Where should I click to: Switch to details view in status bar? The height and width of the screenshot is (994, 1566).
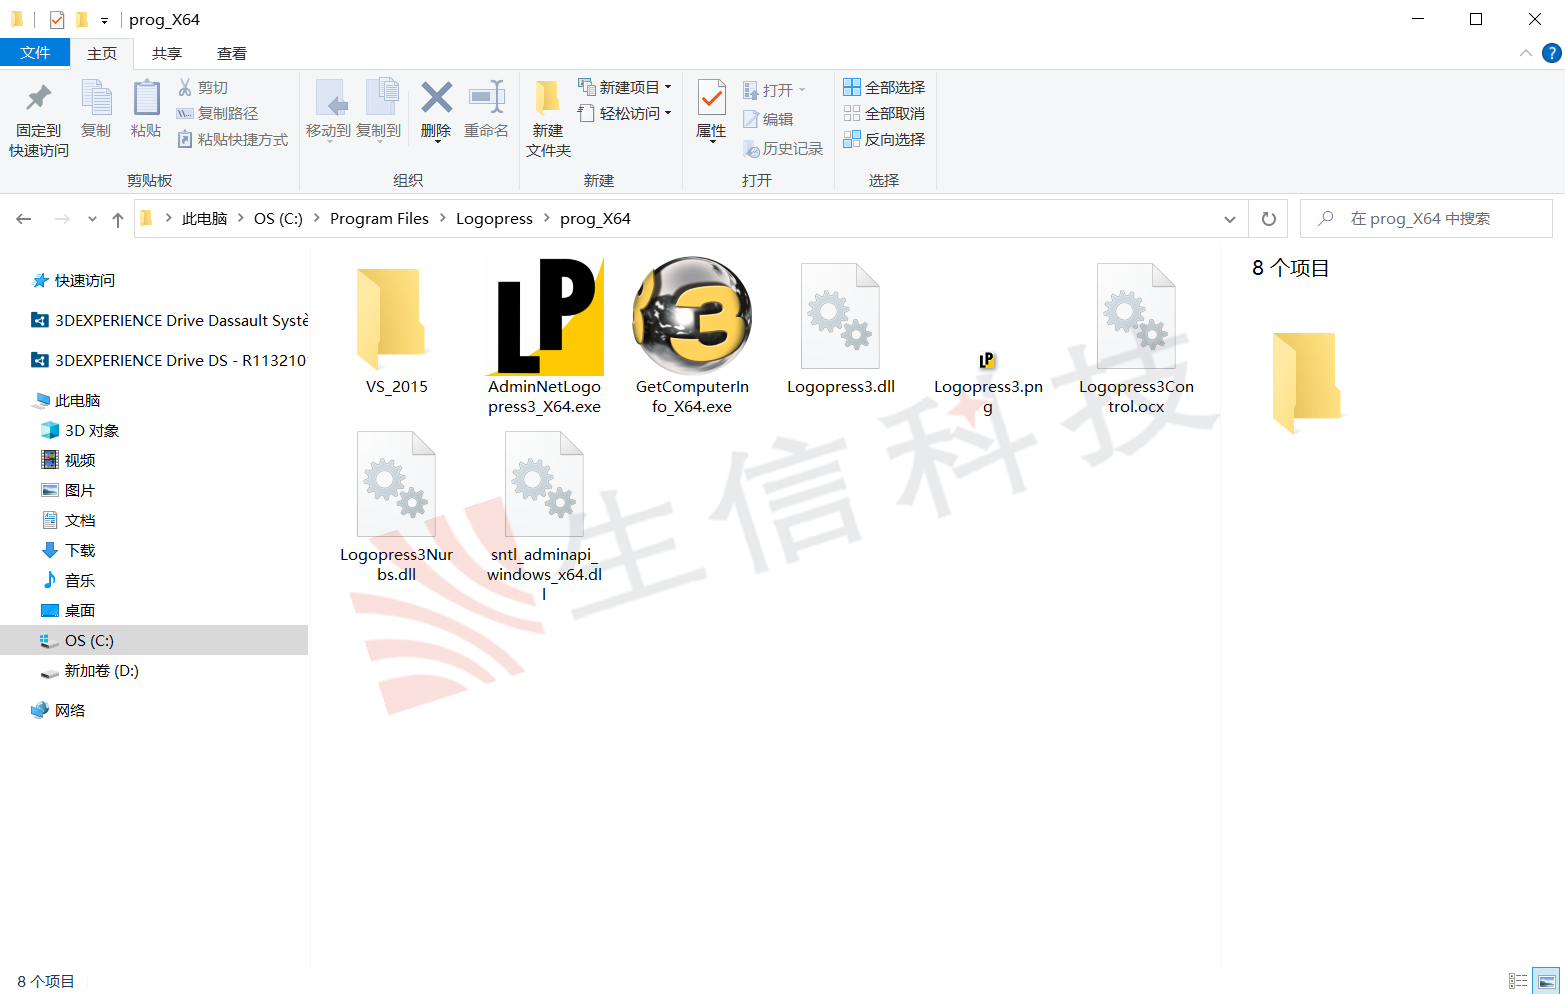click(x=1518, y=981)
